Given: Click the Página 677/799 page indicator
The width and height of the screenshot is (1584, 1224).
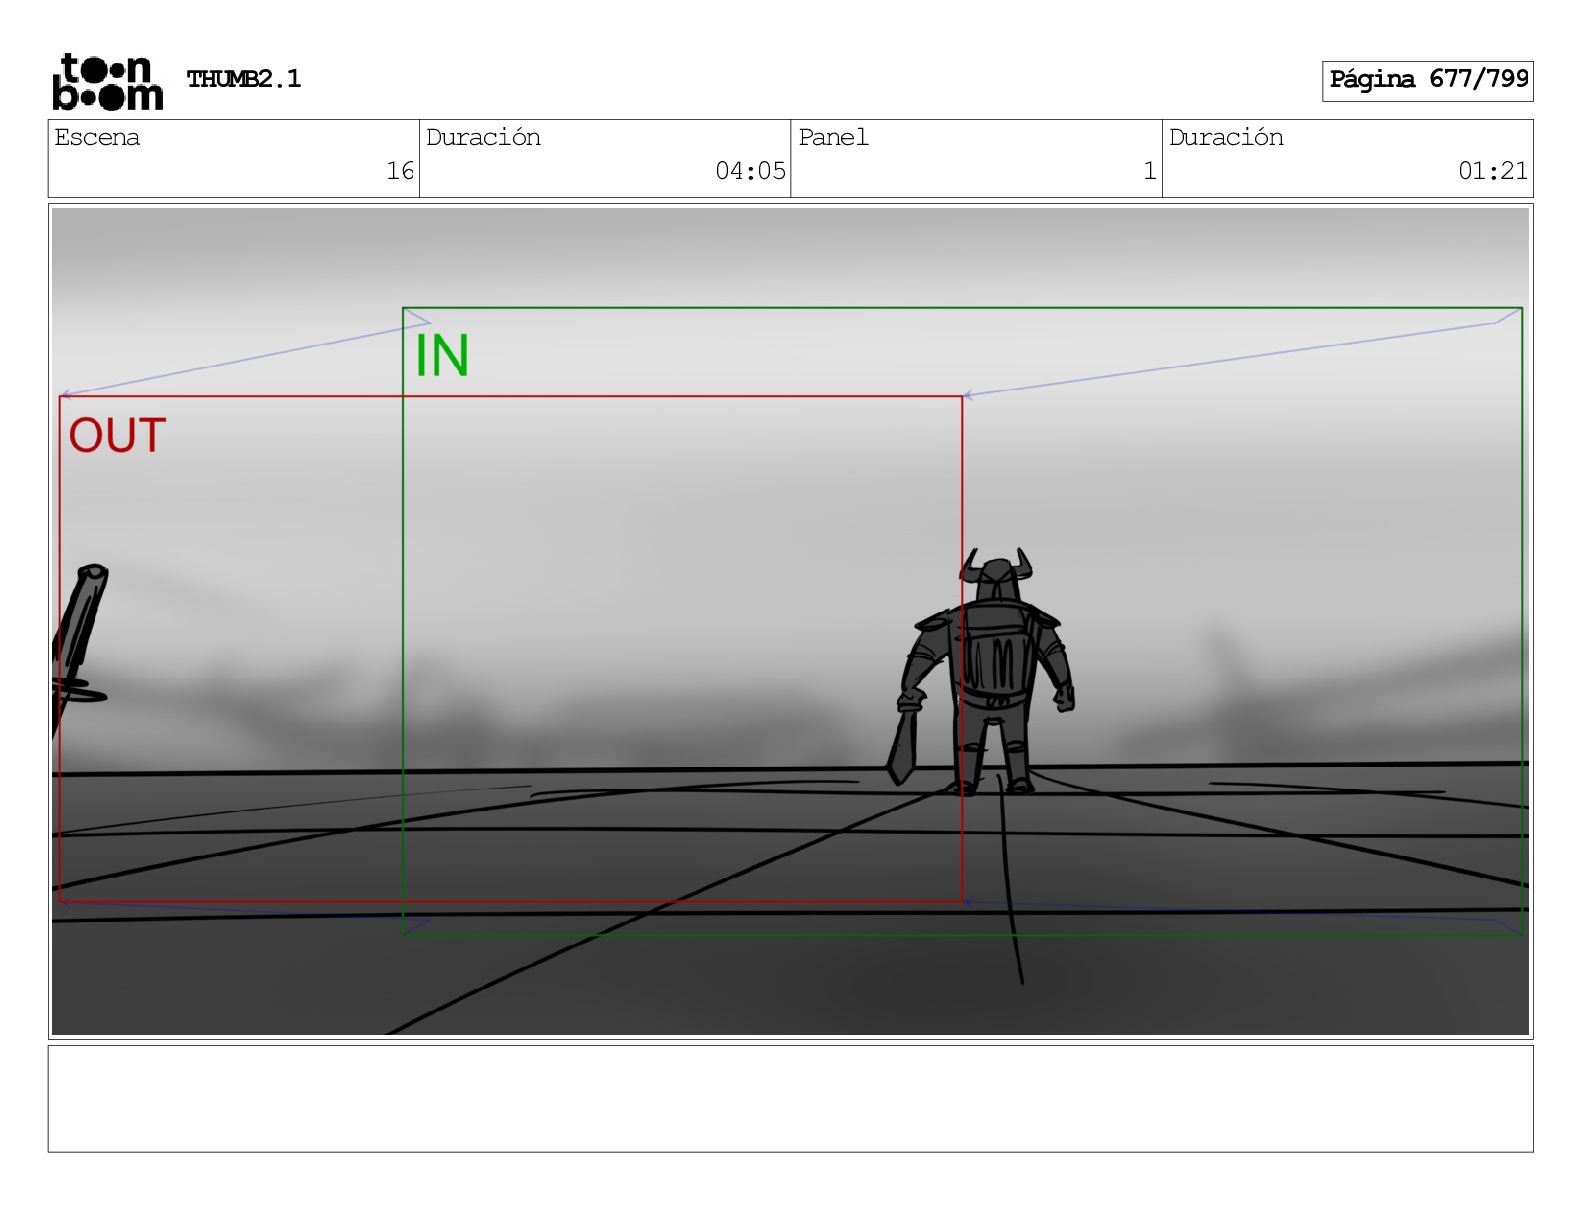Looking at the screenshot, I should pyautogui.click(x=1428, y=80).
